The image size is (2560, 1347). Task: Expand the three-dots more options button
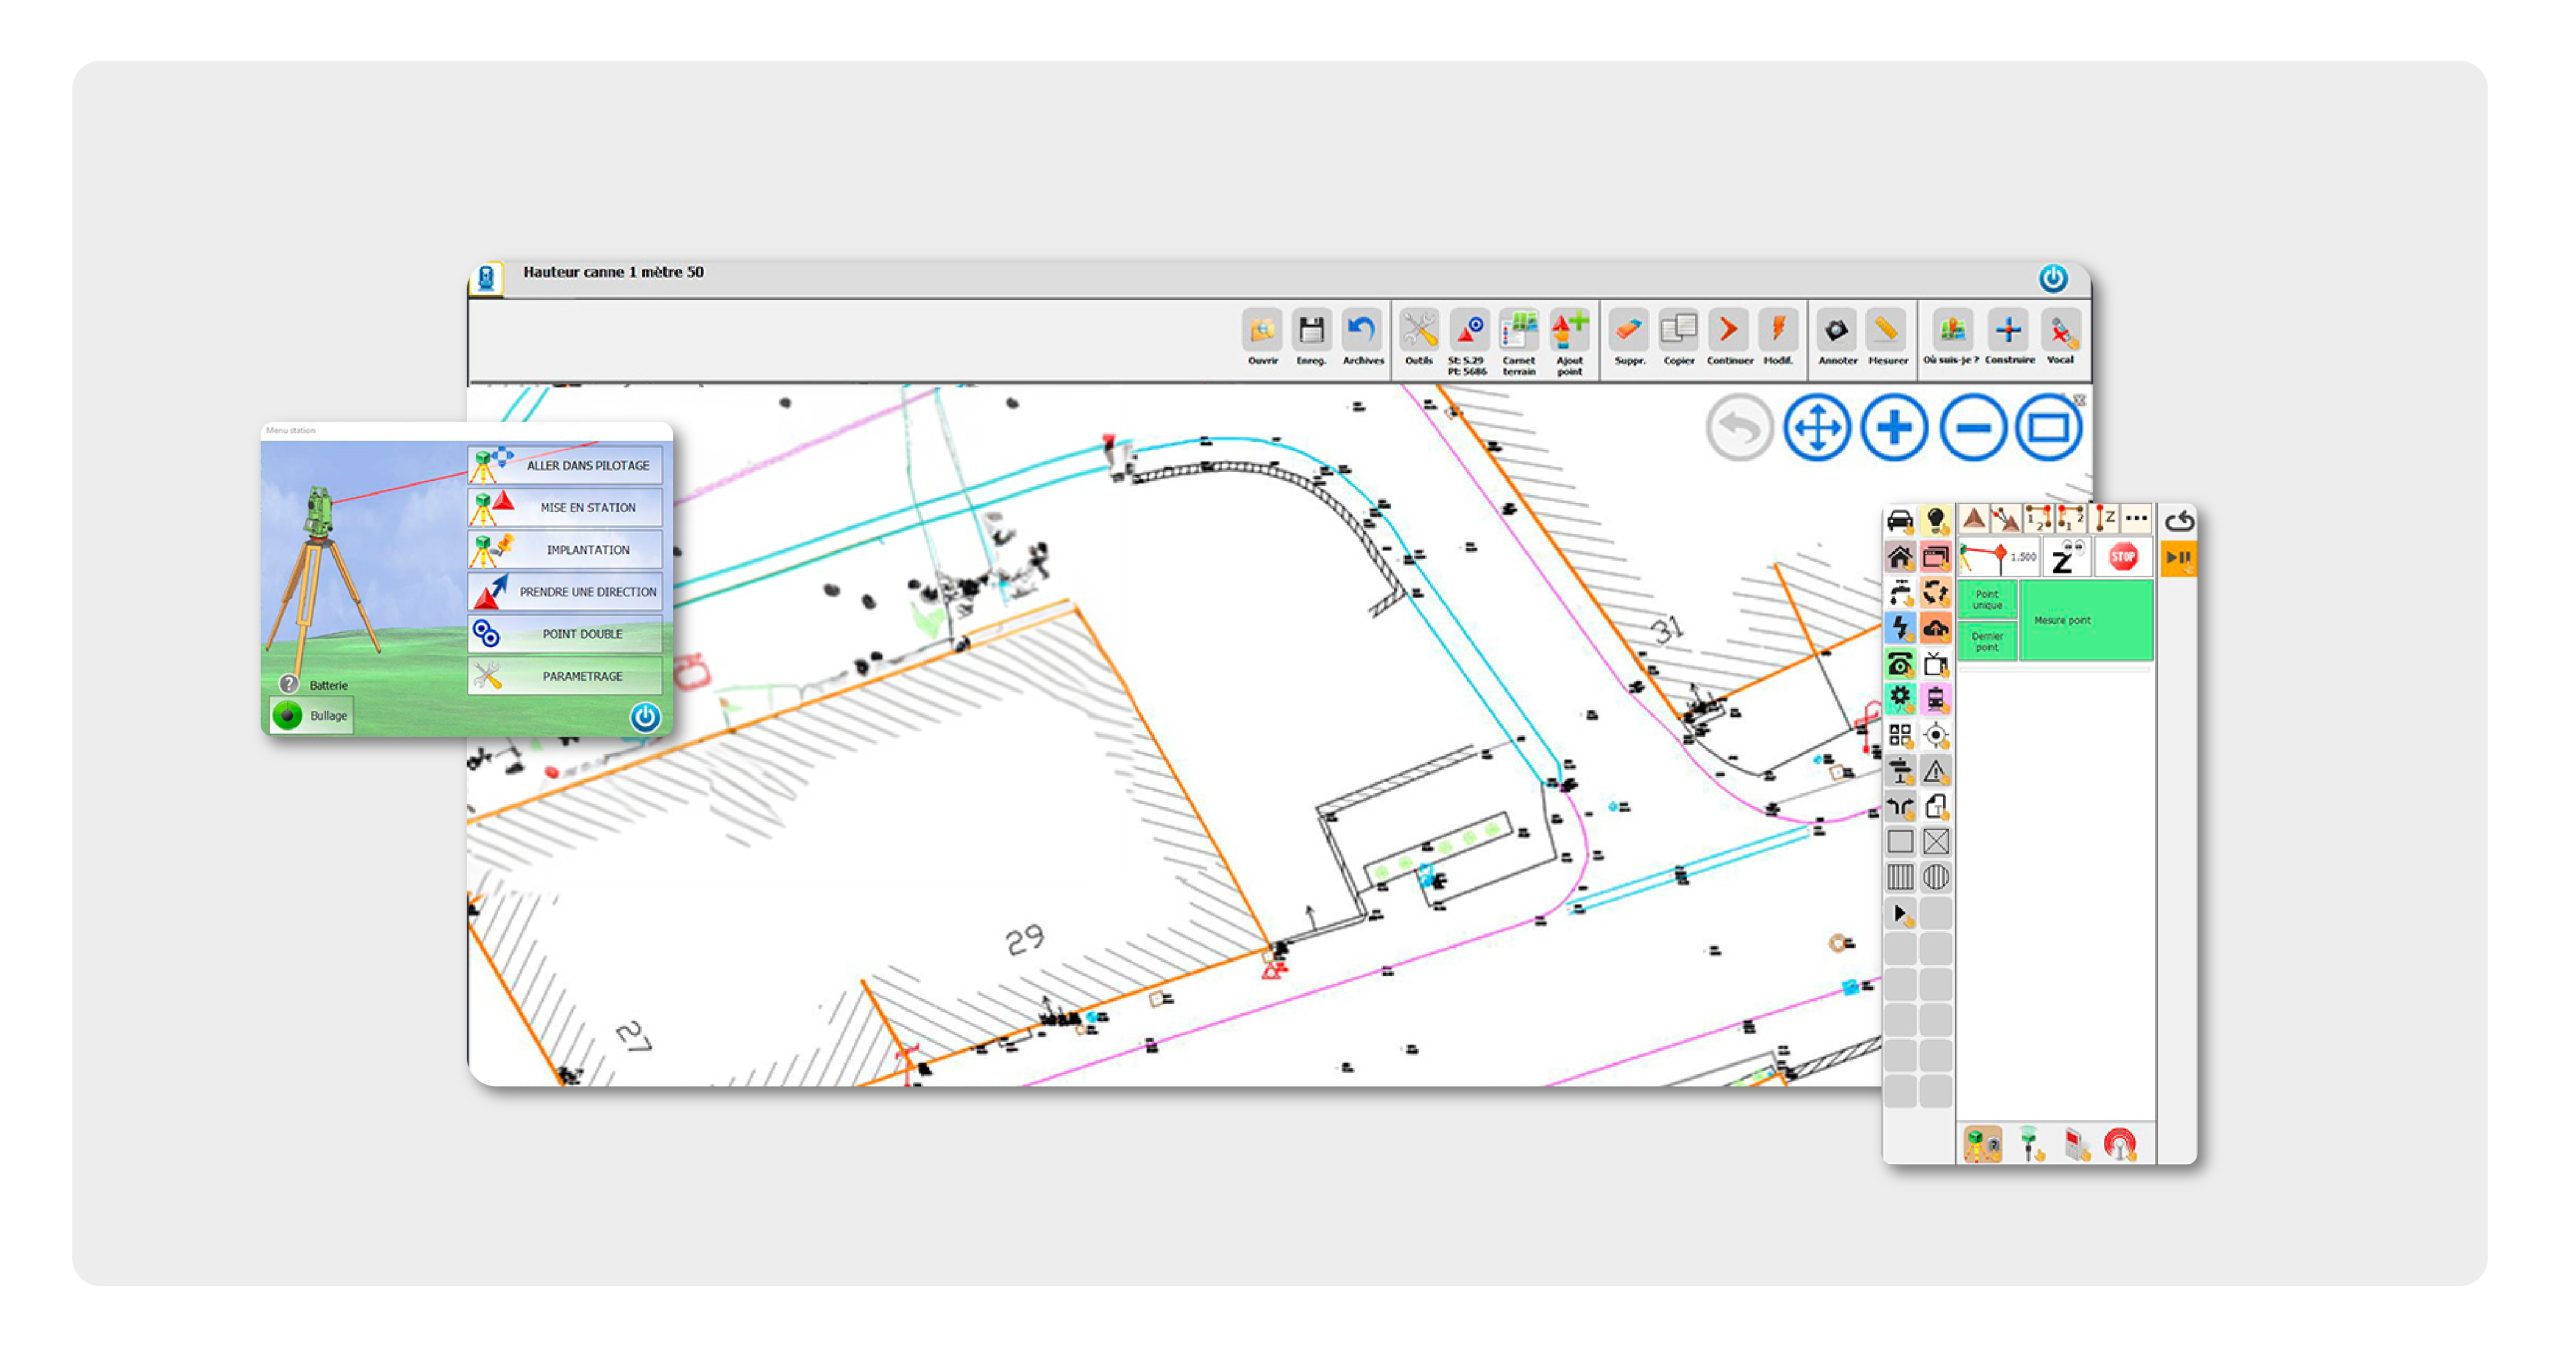tap(2136, 519)
